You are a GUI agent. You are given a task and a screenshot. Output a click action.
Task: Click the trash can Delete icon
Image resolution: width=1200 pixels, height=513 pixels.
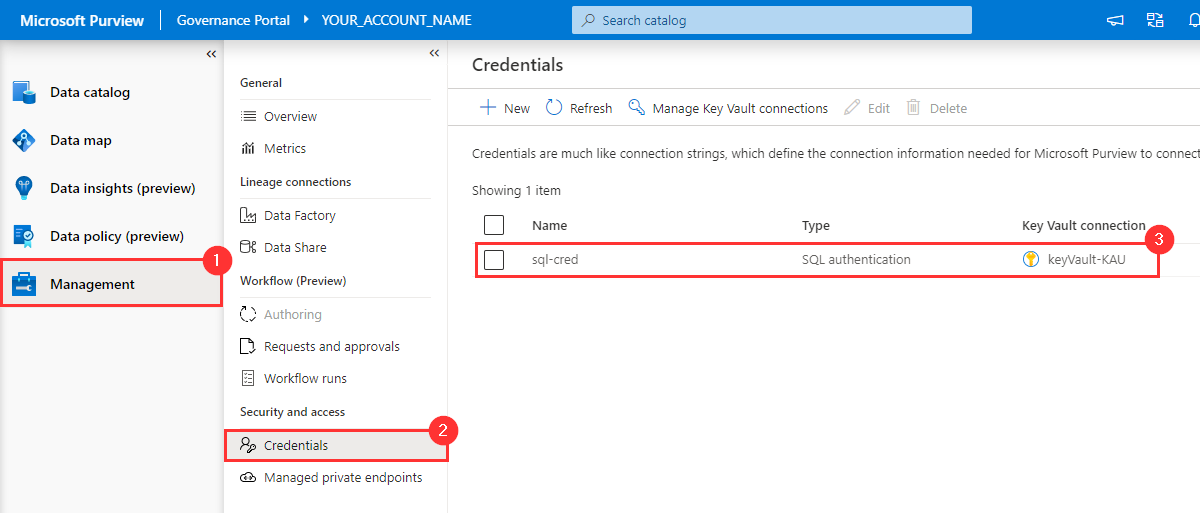[x=913, y=108]
